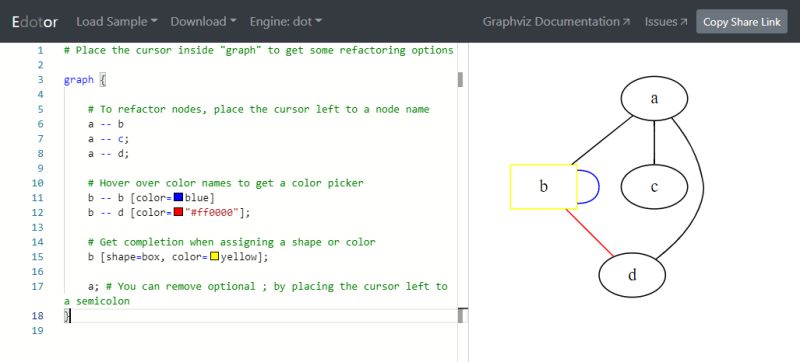800x362 pixels.
Task: Click the red color swatch on line 12
Action: click(179, 212)
